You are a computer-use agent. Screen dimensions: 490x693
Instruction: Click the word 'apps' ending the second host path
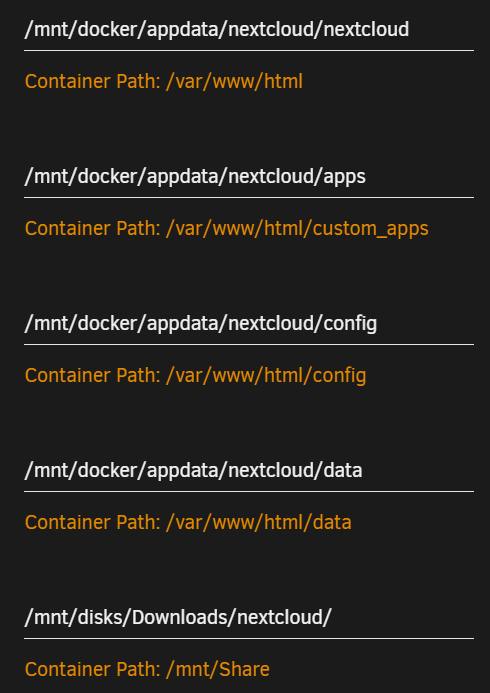[x=345, y=177]
